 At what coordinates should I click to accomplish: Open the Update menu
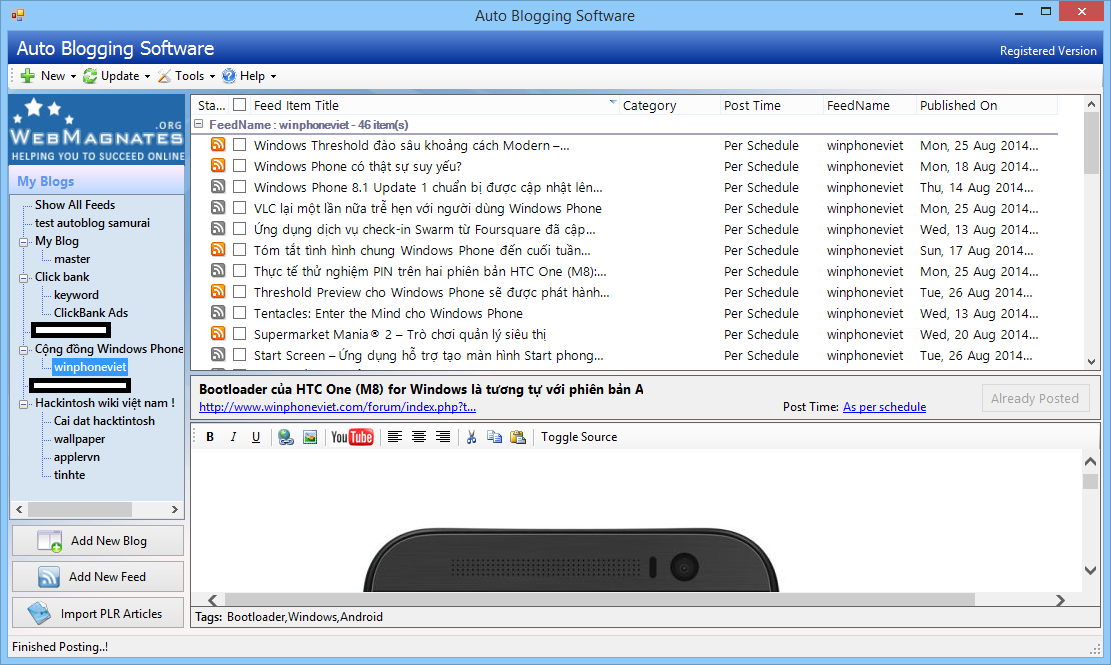(117, 76)
